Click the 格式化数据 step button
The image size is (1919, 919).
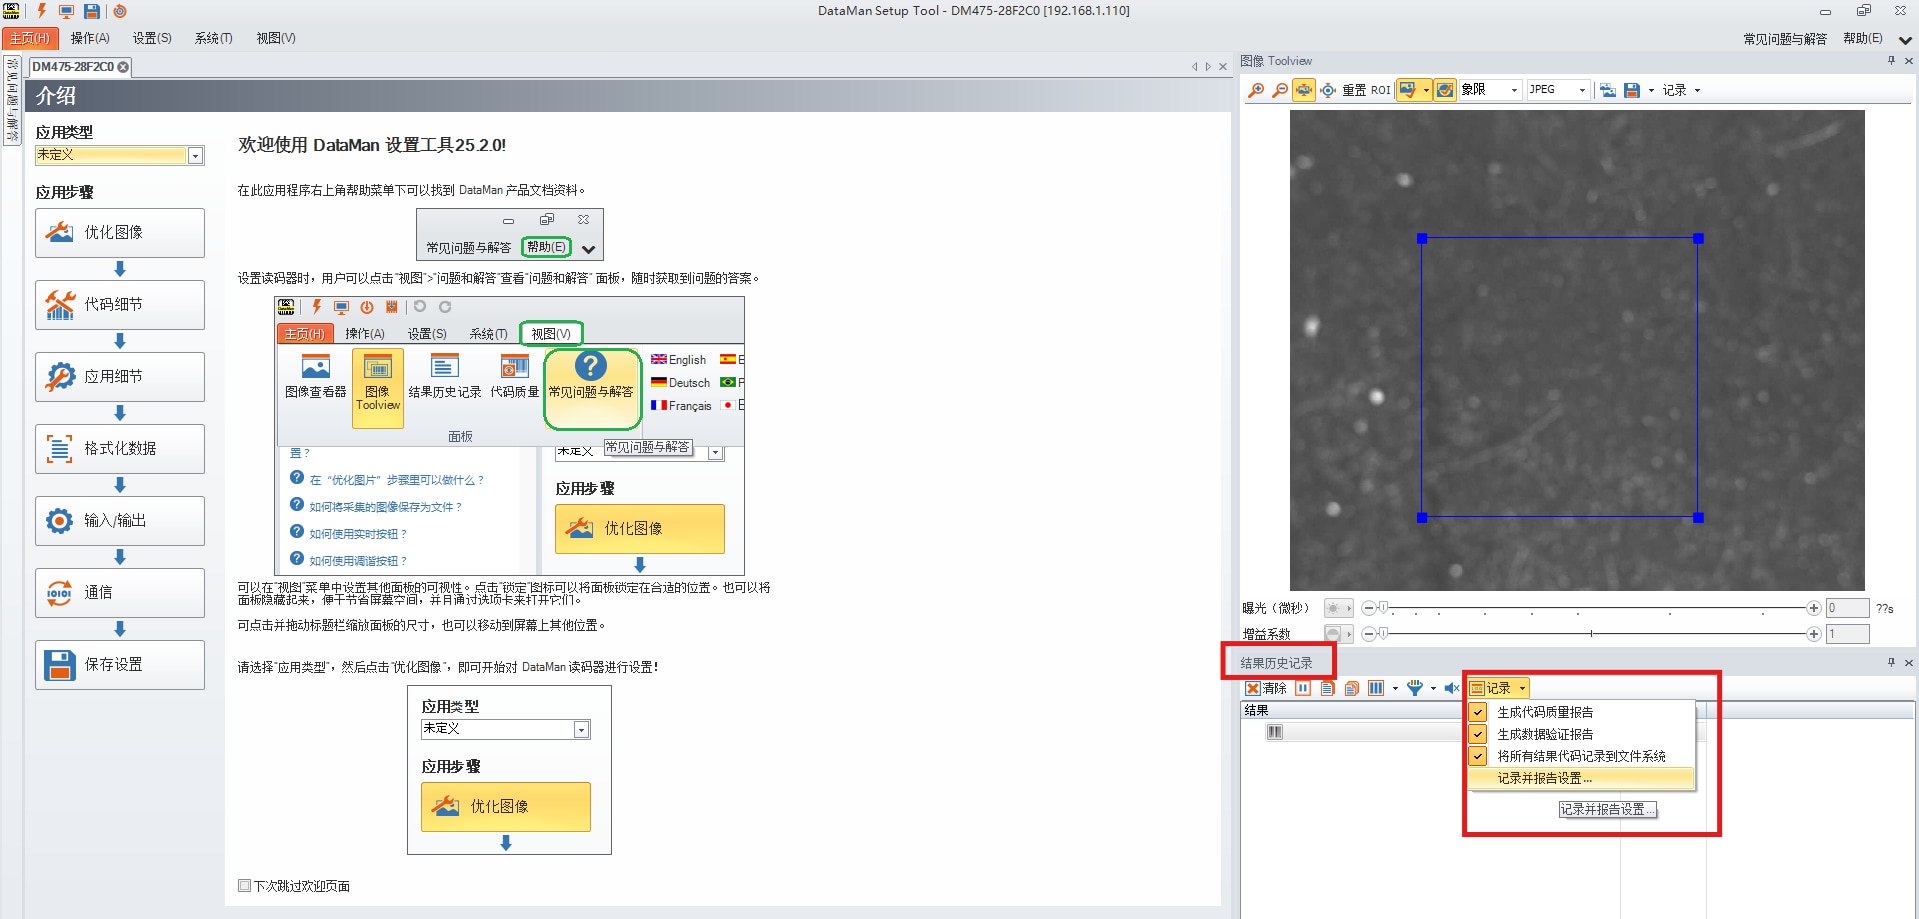click(x=120, y=448)
